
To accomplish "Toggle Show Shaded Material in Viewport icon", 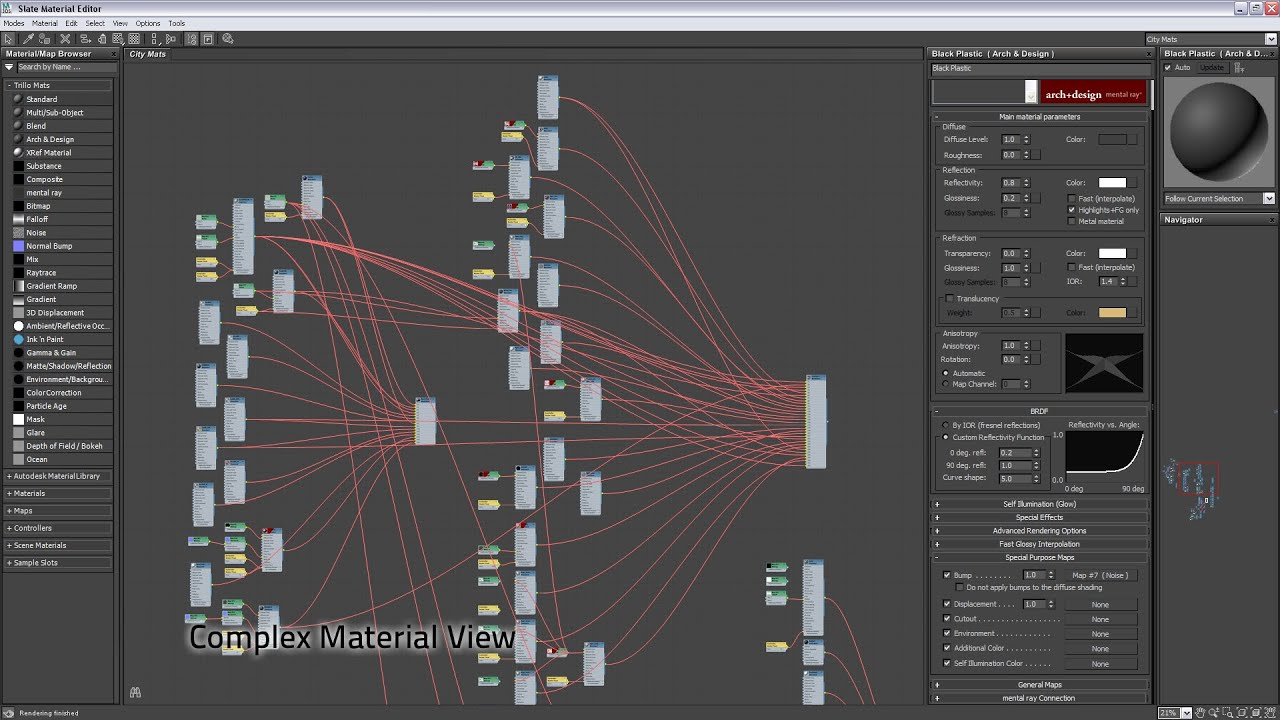I will click(x=118, y=38).
